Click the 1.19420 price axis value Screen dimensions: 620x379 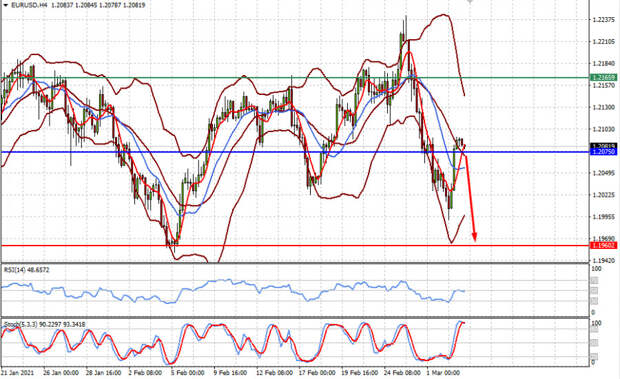[x=604, y=260]
